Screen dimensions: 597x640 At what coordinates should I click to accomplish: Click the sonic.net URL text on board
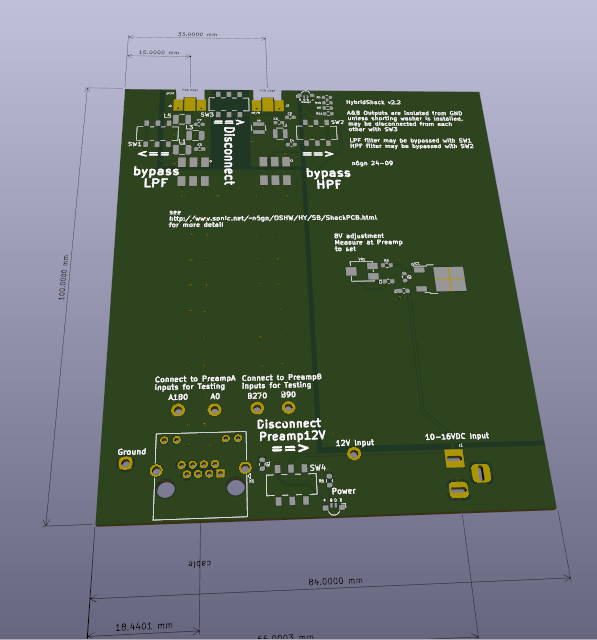pos(273,218)
